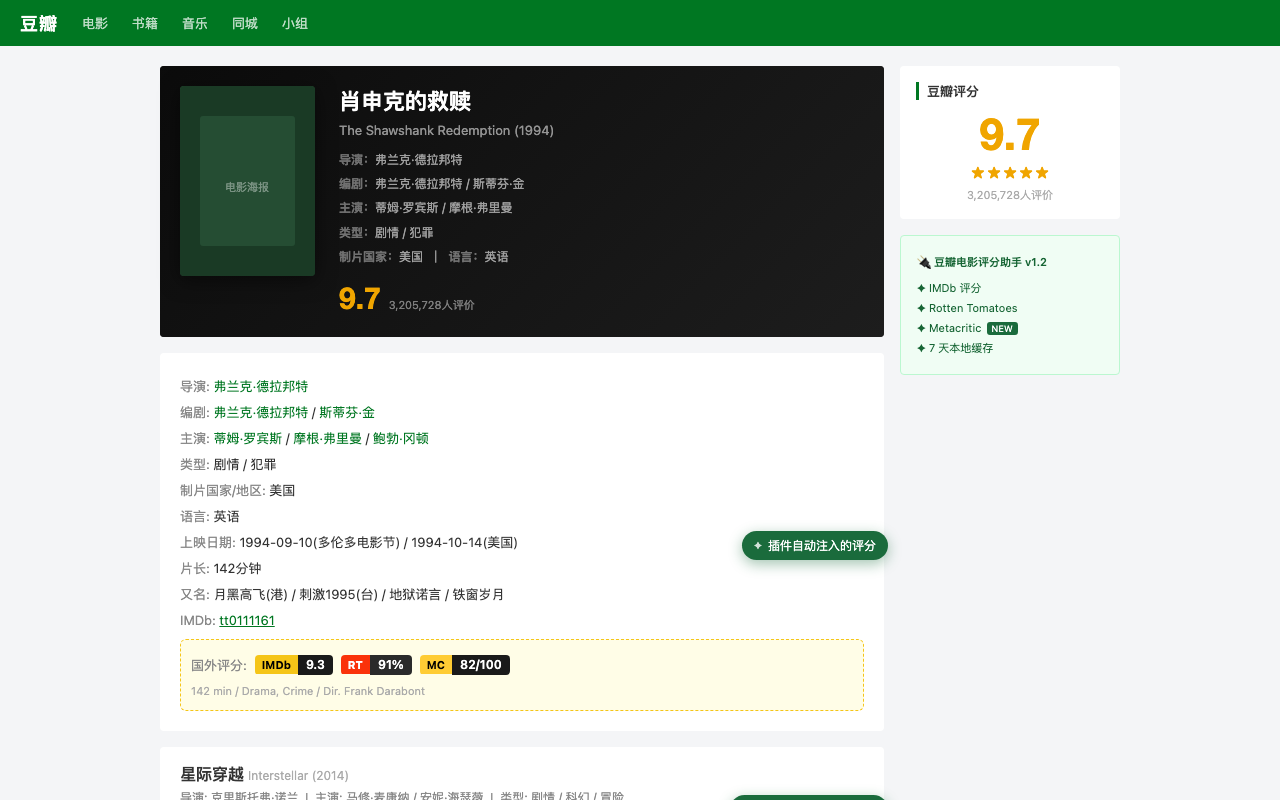Viewport: 1280px width, 800px height.
Task: Click the IMDb score value 9.3
Action: [x=315, y=665]
